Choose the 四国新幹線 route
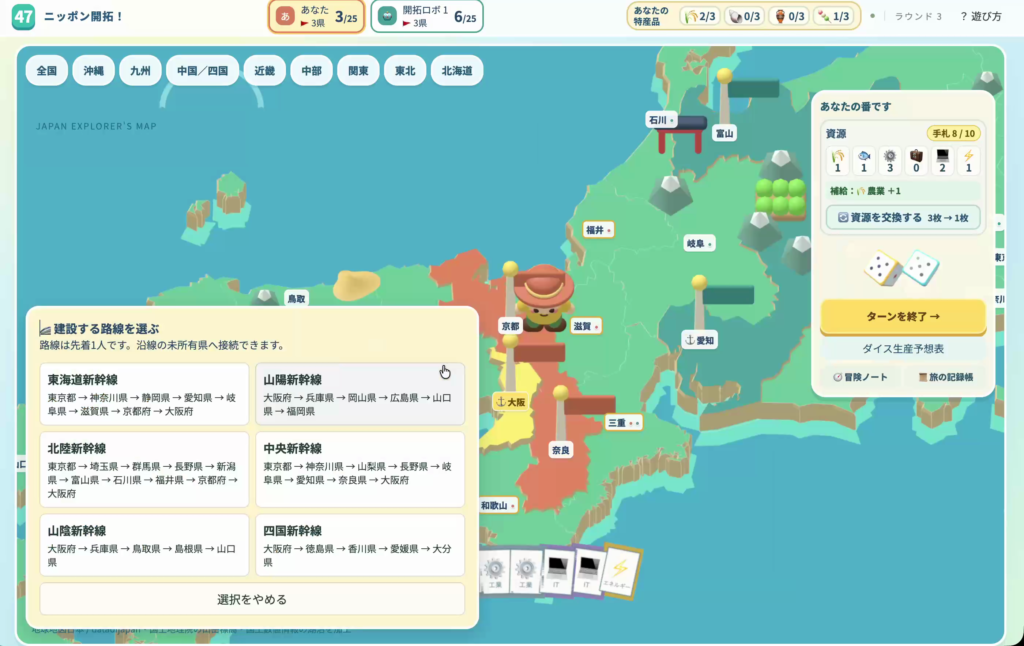The width and height of the screenshot is (1024, 646). tap(360, 545)
